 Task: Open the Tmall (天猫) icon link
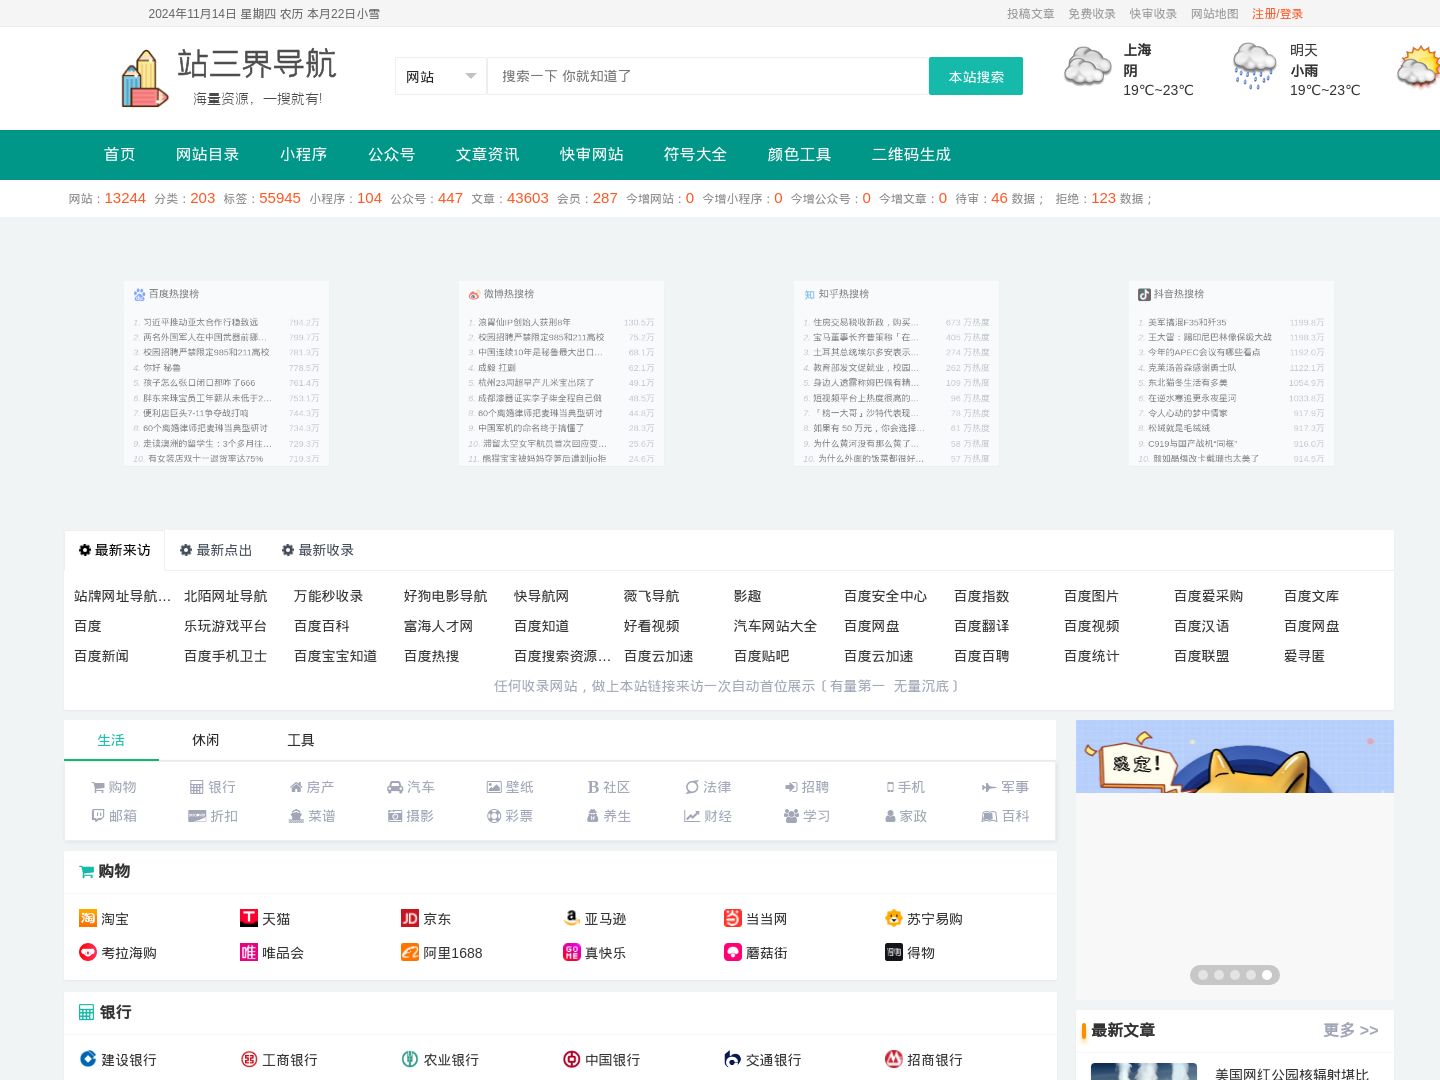249,918
